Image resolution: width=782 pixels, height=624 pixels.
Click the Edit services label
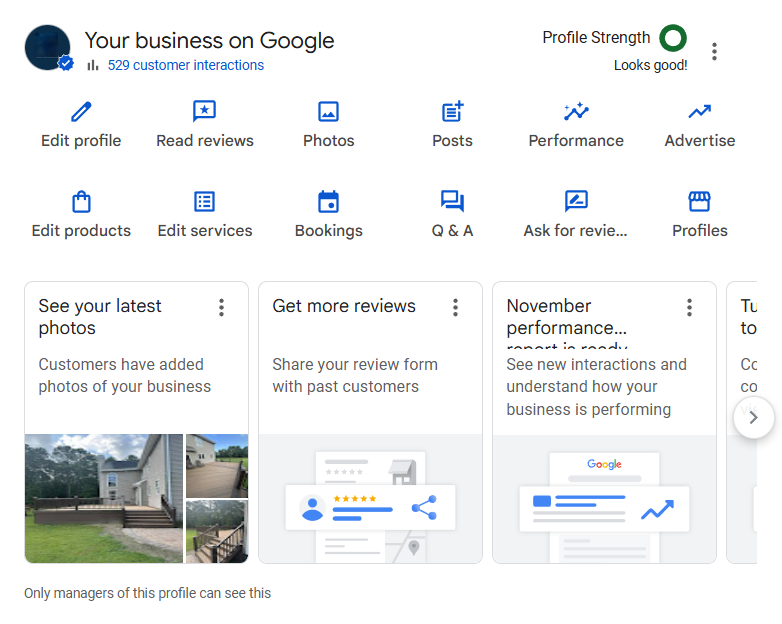(205, 230)
